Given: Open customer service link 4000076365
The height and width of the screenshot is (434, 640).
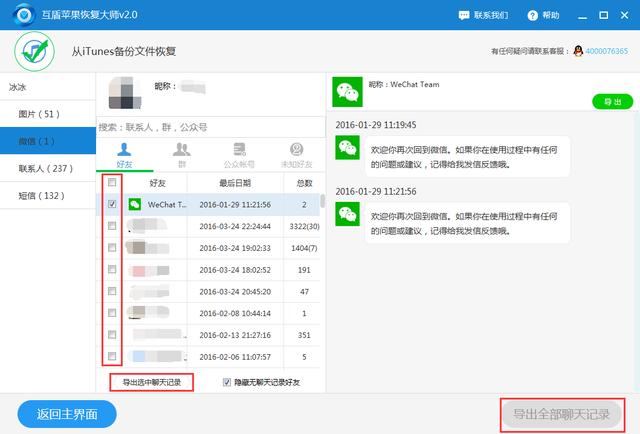Looking at the screenshot, I should coord(607,51).
